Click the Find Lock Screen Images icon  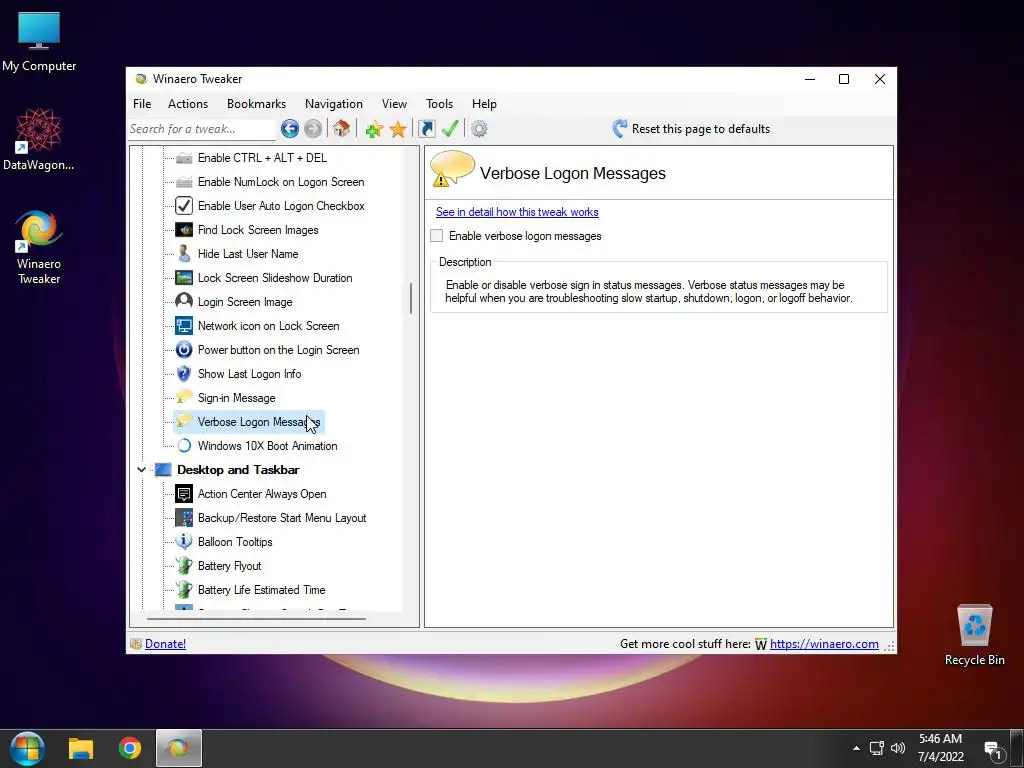point(184,230)
